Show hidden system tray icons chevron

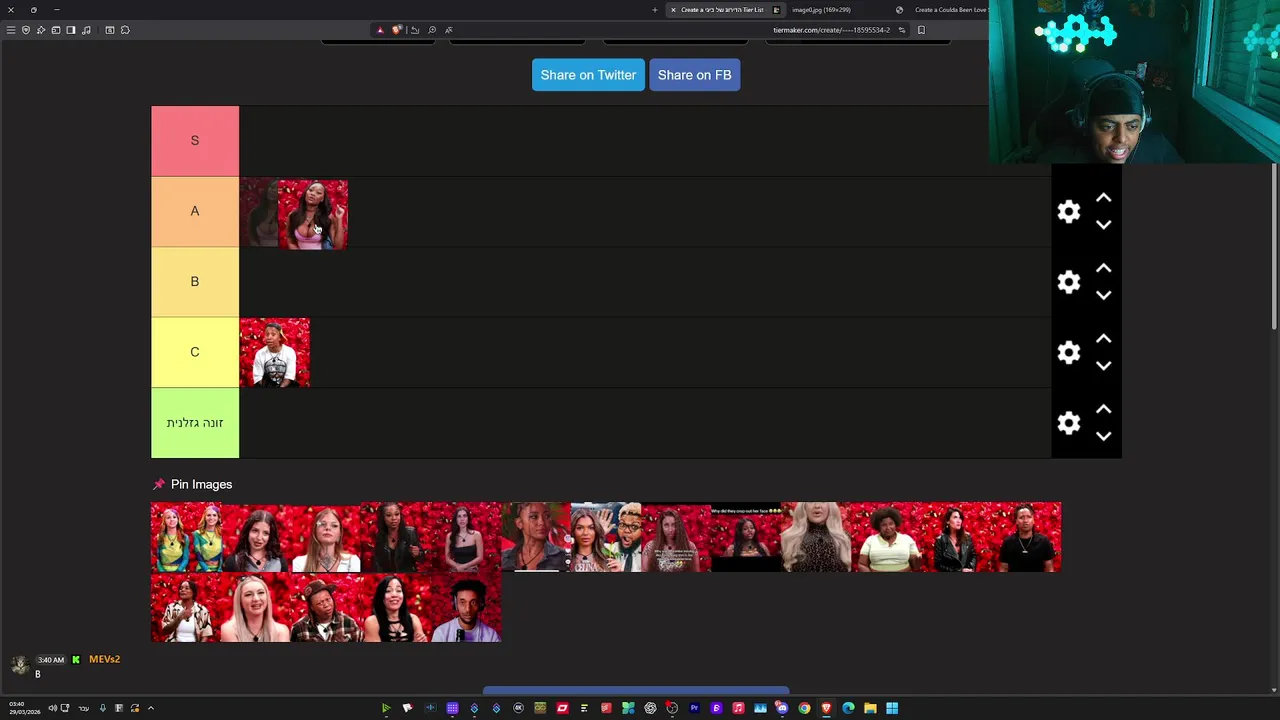[151, 708]
